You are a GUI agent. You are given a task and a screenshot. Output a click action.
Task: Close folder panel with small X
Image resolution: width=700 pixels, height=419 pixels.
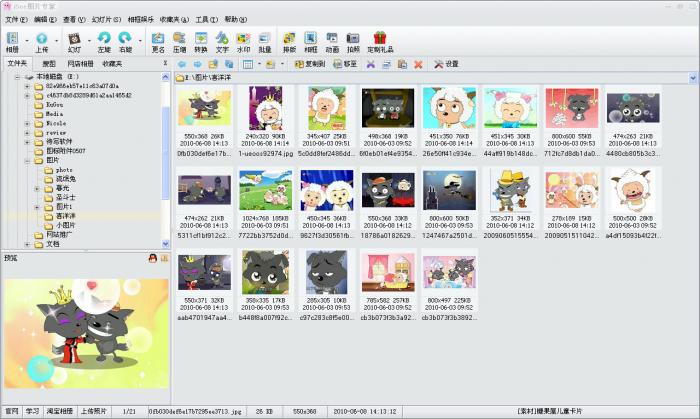(165, 63)
